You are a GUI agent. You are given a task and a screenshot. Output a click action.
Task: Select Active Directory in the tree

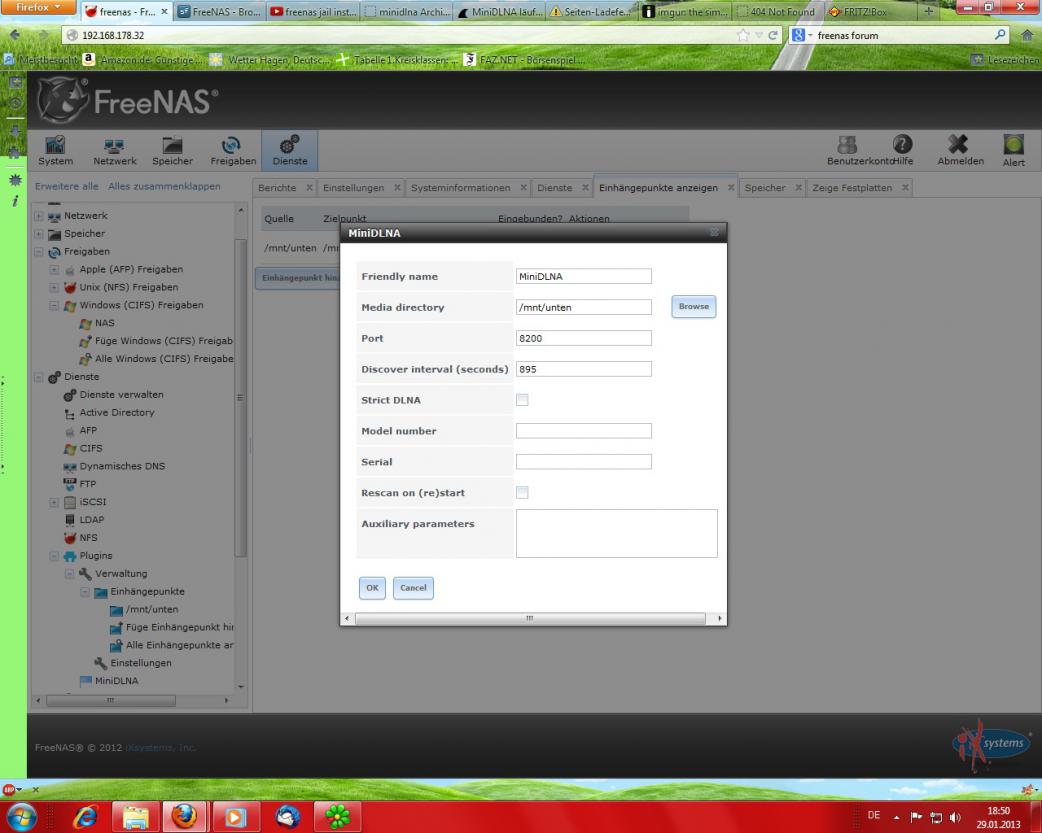coord(117,413)
